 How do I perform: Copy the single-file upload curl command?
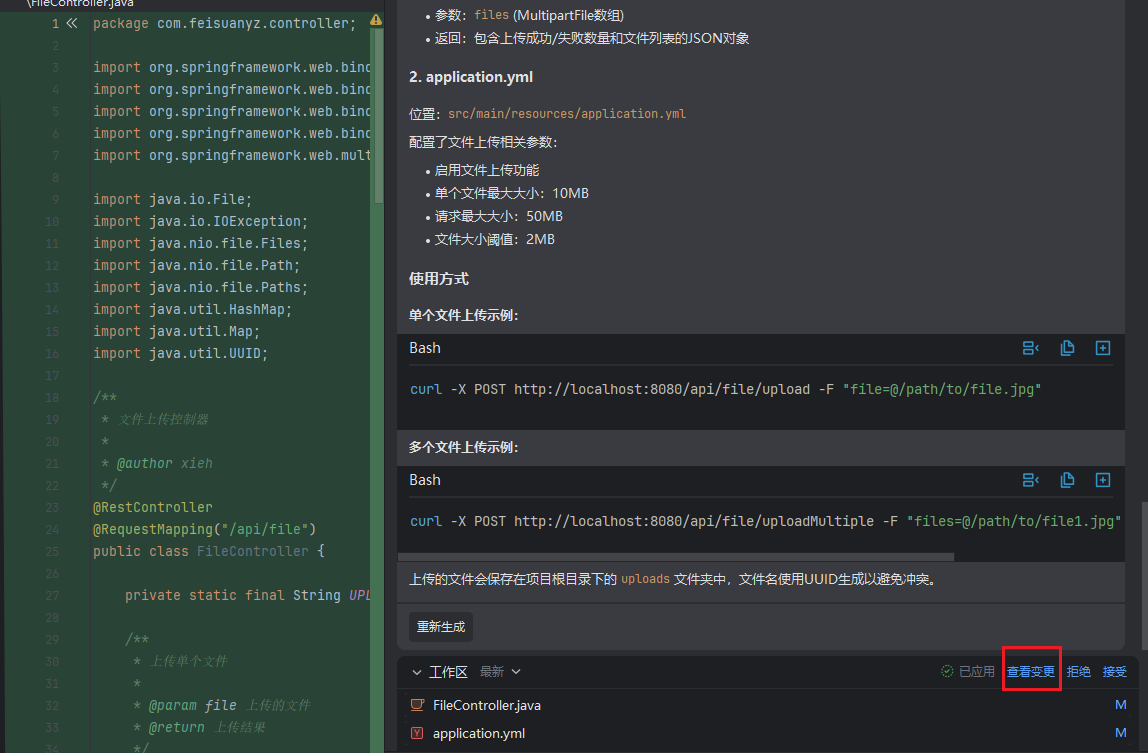(1067, 348)
